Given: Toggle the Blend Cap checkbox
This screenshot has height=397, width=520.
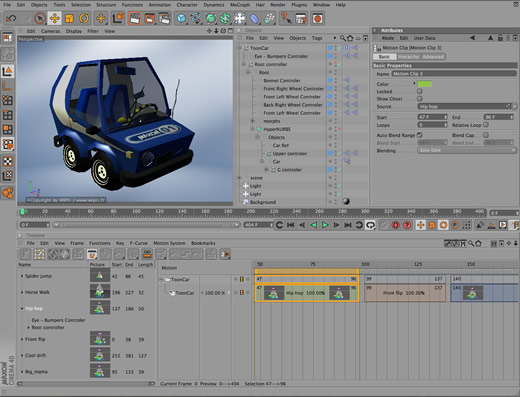Looking at the screenshot, I should [486, 135].
